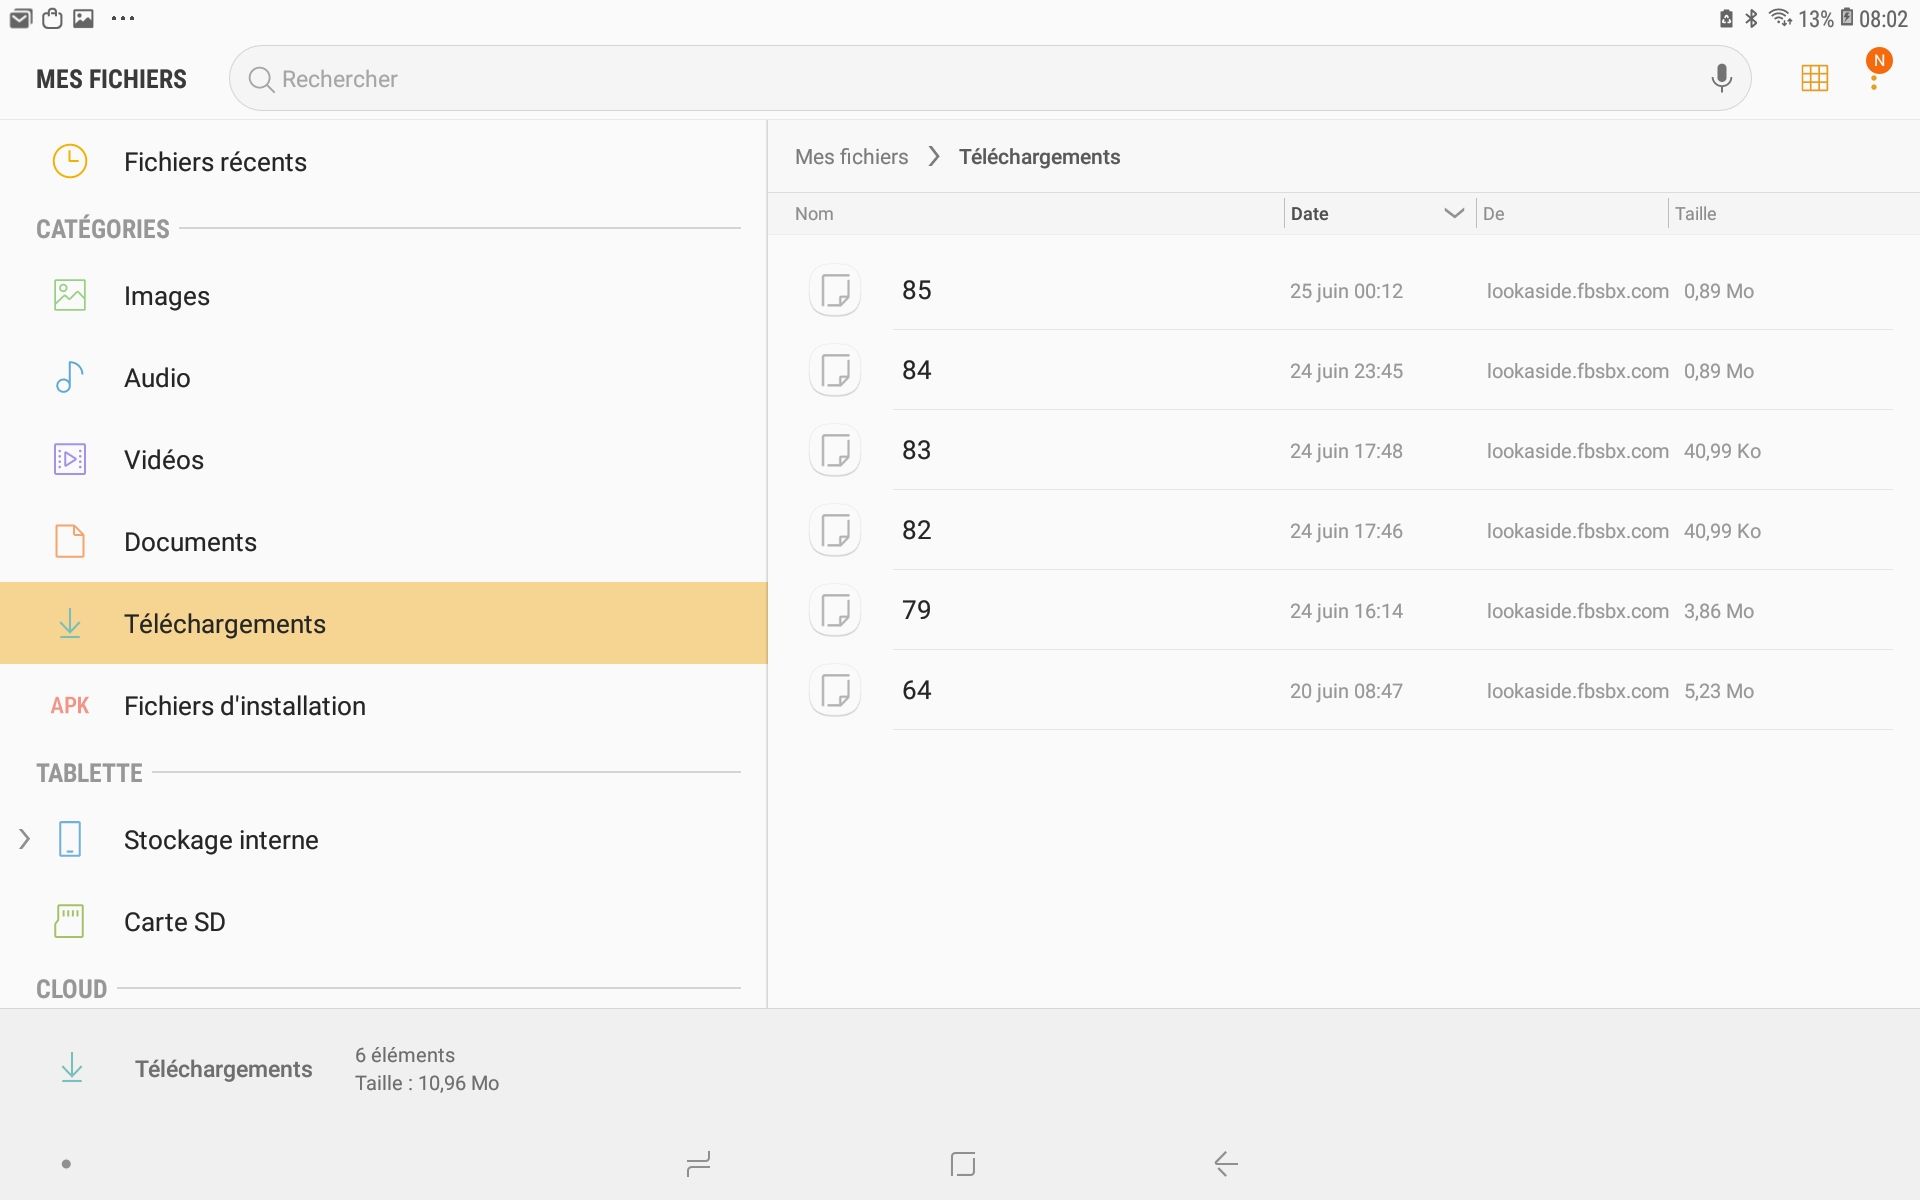Image resolution: width=1920 pixels, height=1200 pixels.
Task: Click file icon of item 64
Action: [835, 690]
